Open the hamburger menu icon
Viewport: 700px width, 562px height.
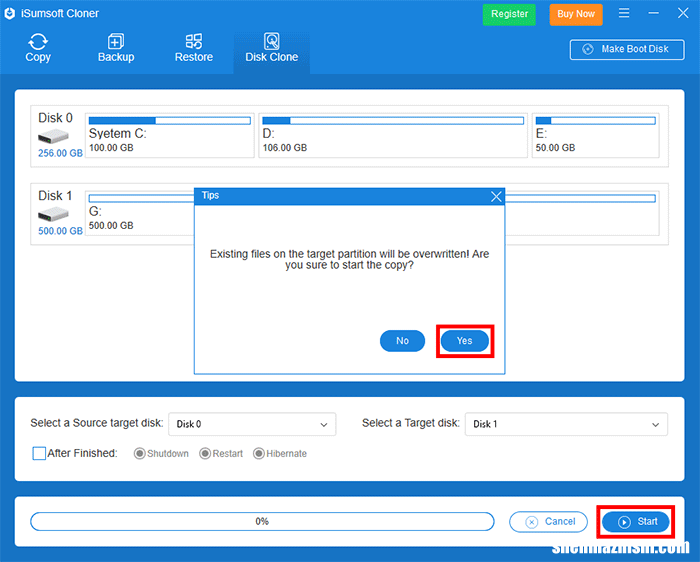tap(624, 13)
